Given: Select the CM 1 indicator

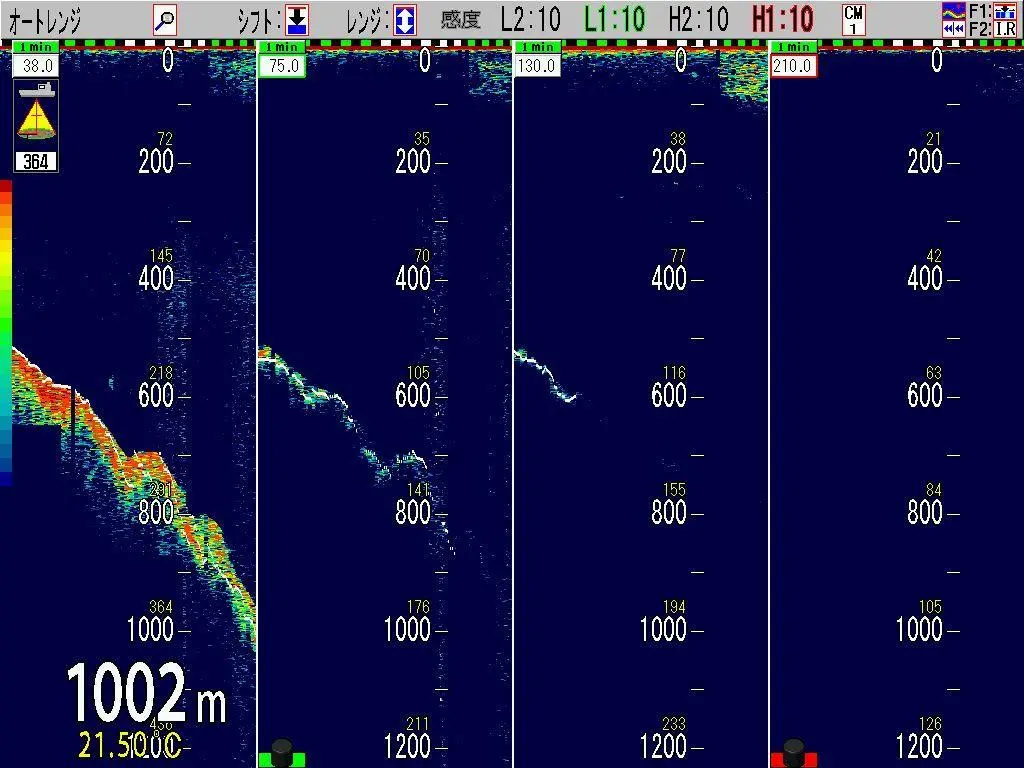Looking at the screenshot, I should [854, 20].
